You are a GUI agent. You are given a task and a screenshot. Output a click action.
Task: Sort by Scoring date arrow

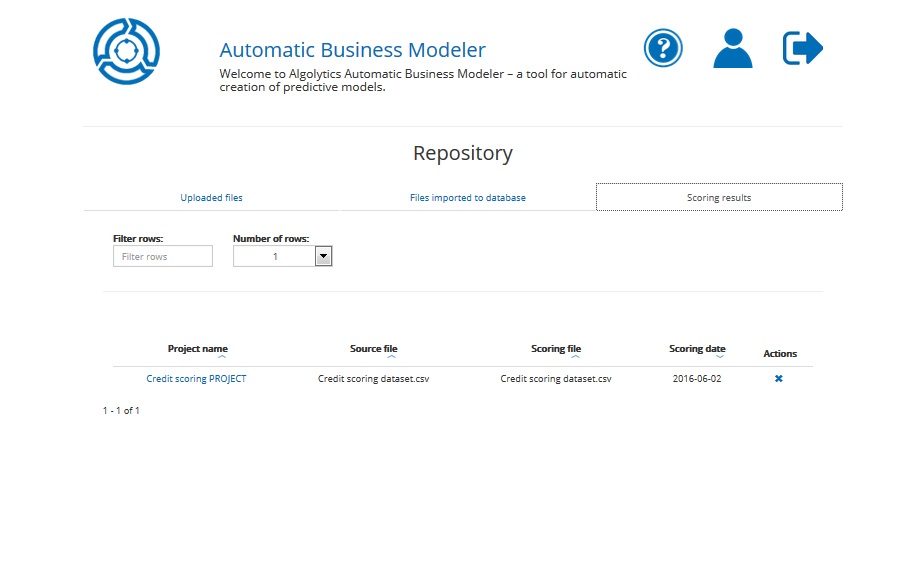(x=720, y=357)
